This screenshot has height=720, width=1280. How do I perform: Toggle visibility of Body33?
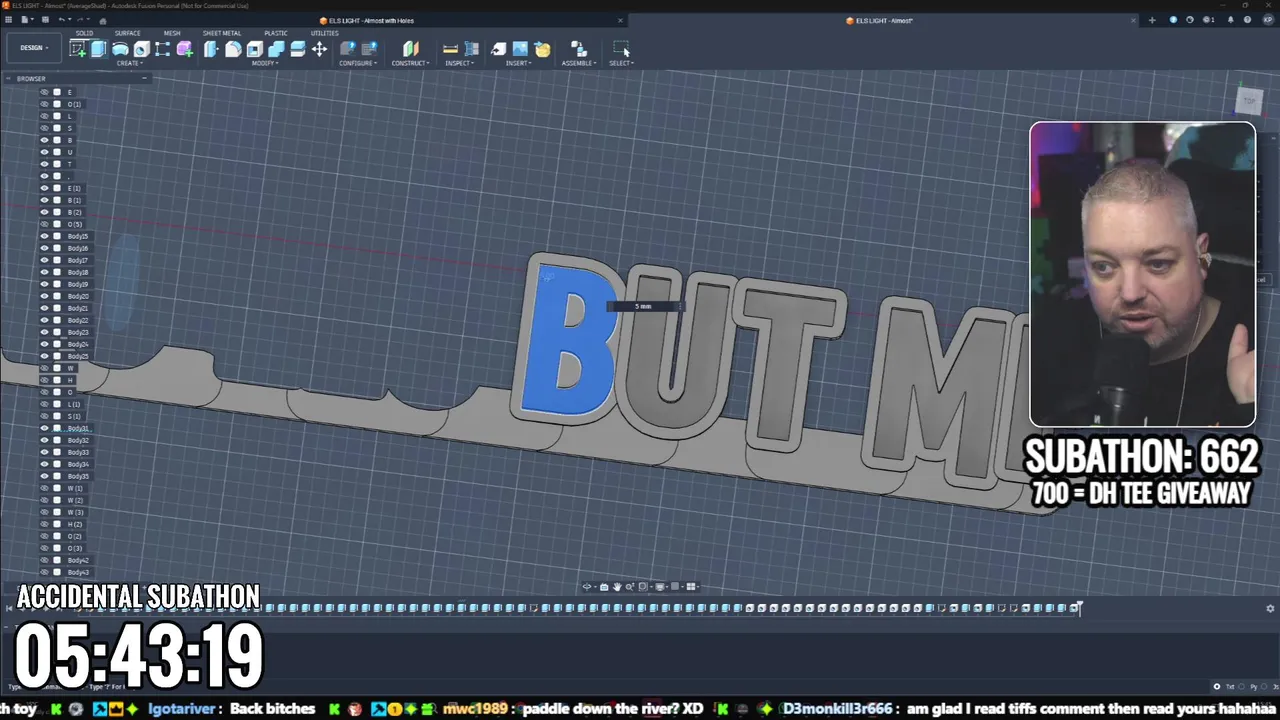(44, 452)
